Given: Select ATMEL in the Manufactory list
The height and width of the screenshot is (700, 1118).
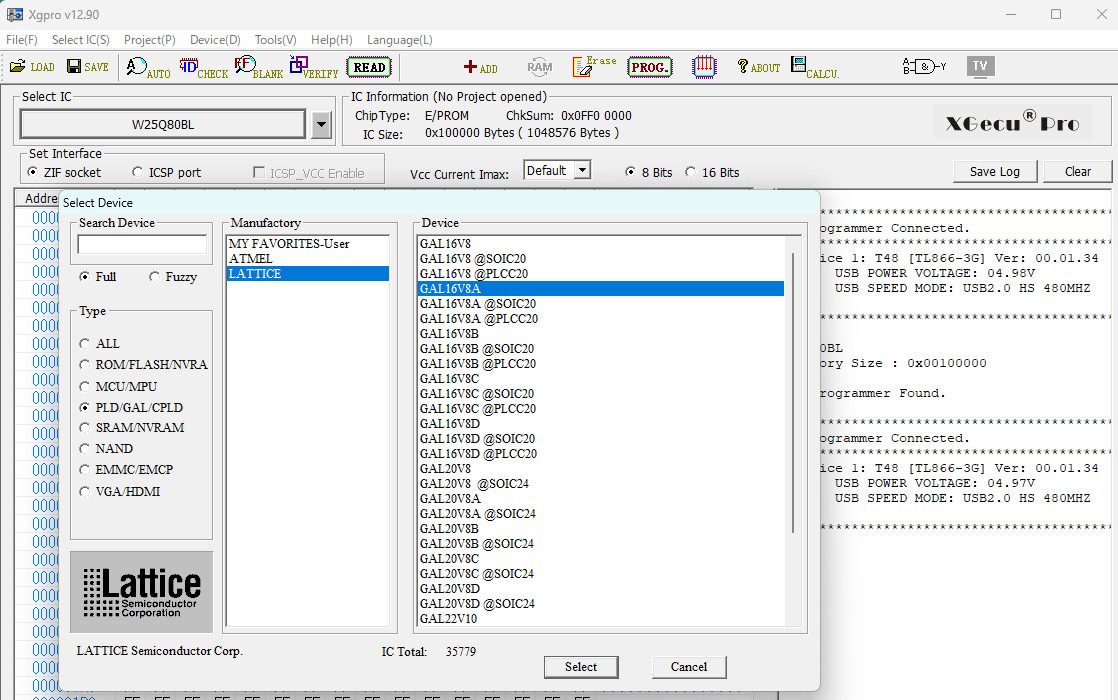Looking at the screenshot, I should [307, 259].
